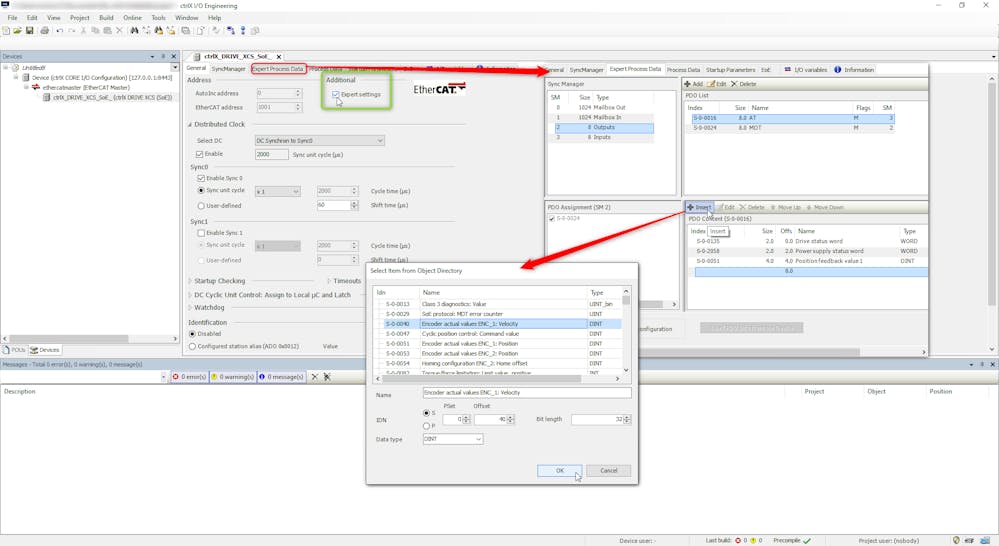Viewport: 999px width, 546px height.
Task: Click Insert in the PDO Content toolbar
Action: click(x=699, y=207)
